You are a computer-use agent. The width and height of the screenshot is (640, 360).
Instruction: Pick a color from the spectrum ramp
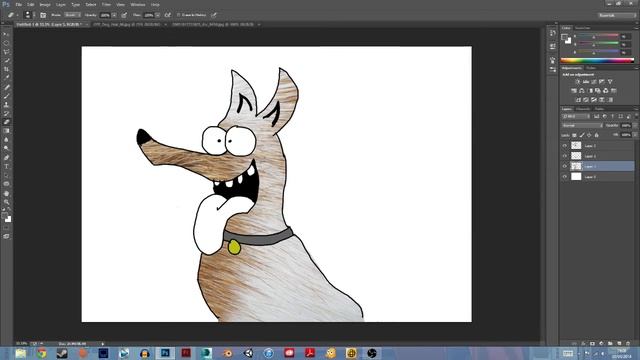point(597,60)
